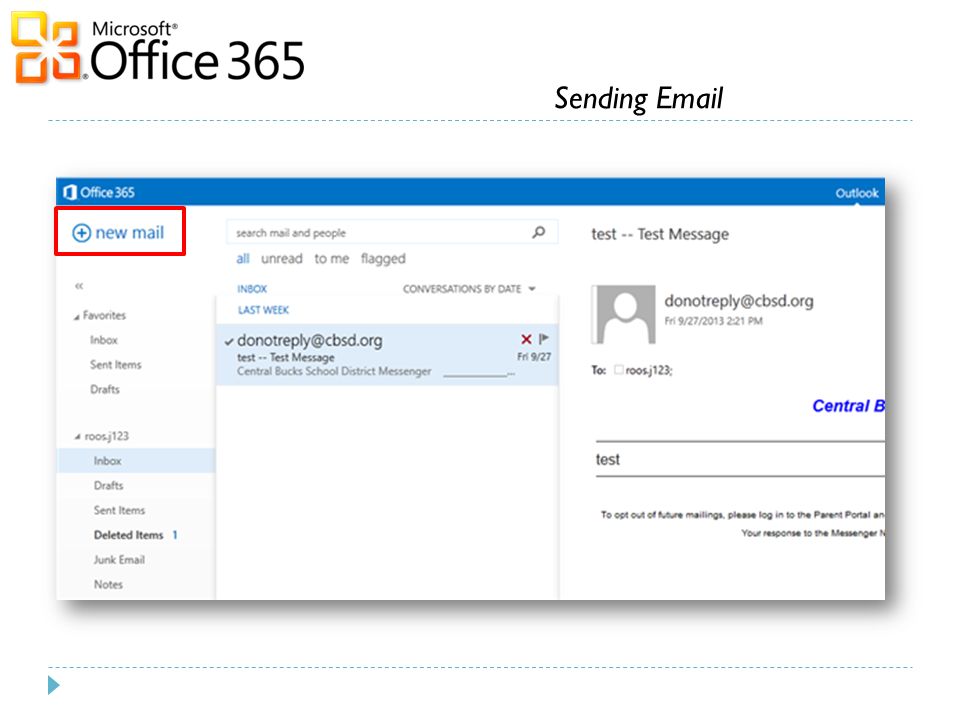Collapse the Favorites folder group
960x720 pixels.
click(x=77, y=317)
